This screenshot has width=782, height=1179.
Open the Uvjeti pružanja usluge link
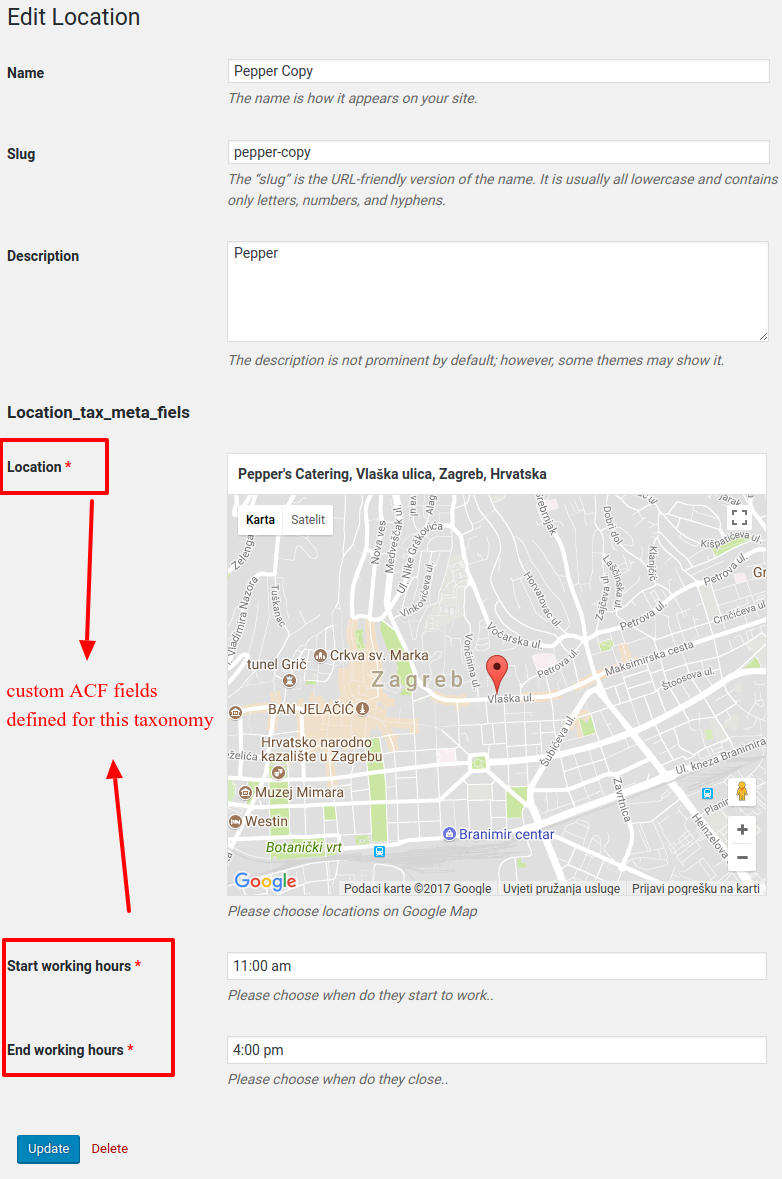pos(562,889)
